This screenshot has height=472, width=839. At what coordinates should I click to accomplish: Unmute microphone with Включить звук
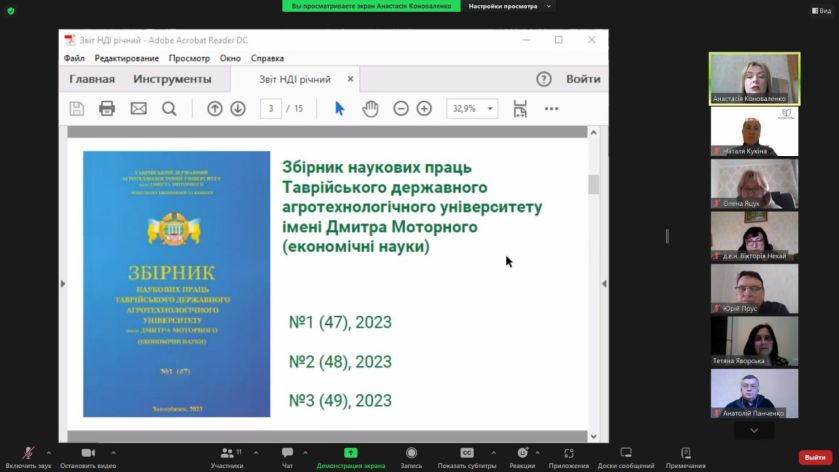28,458
